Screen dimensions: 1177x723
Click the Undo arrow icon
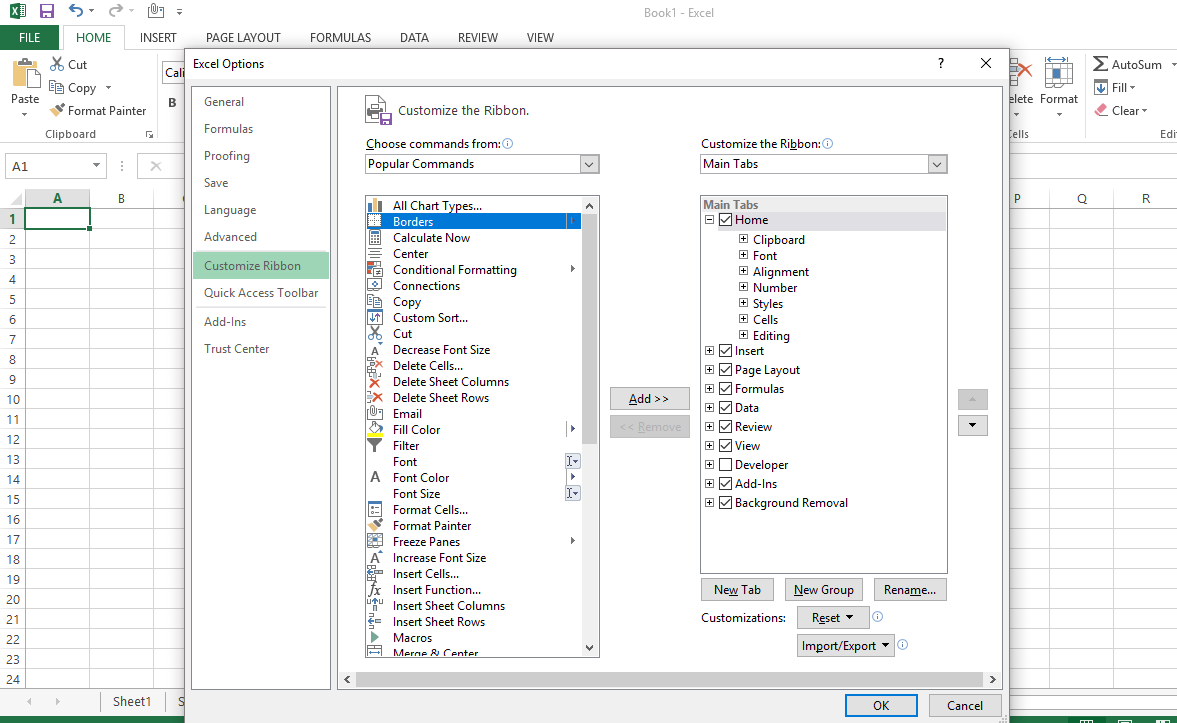76,12
